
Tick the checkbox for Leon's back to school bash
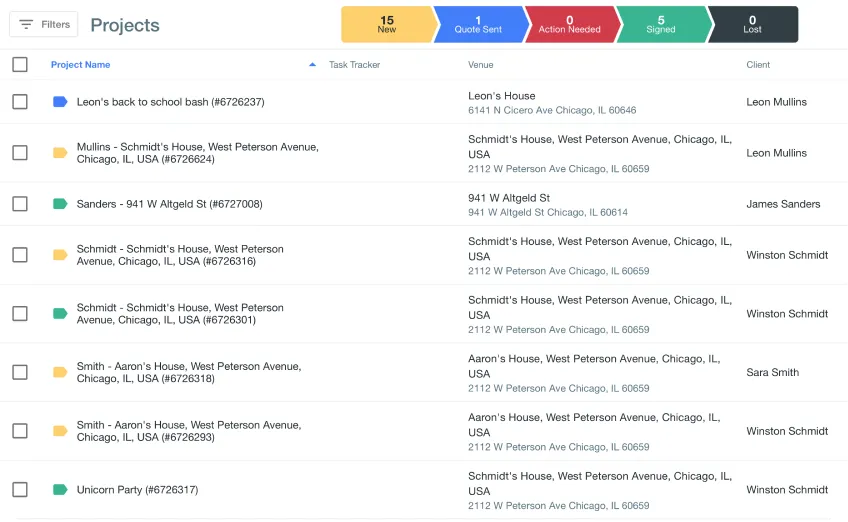20,102
